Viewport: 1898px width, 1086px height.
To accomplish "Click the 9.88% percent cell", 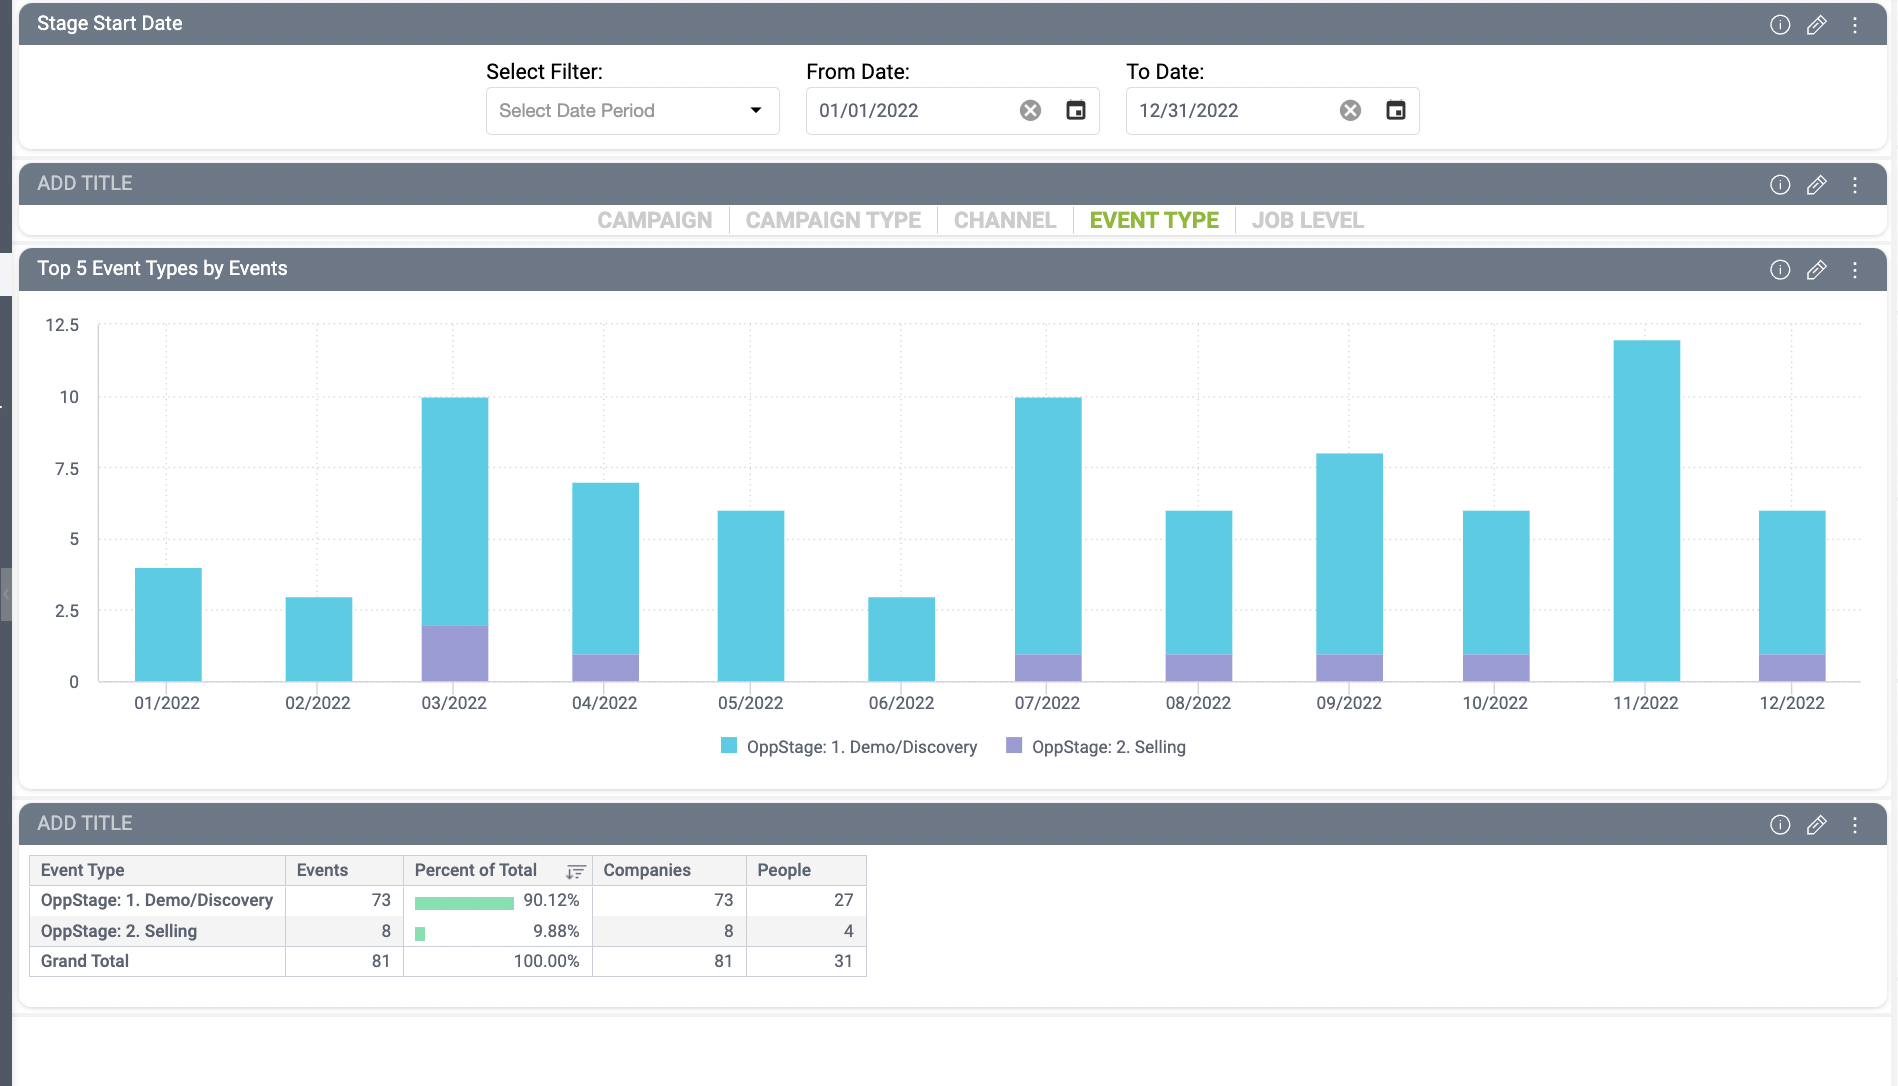I will point(497,931).
